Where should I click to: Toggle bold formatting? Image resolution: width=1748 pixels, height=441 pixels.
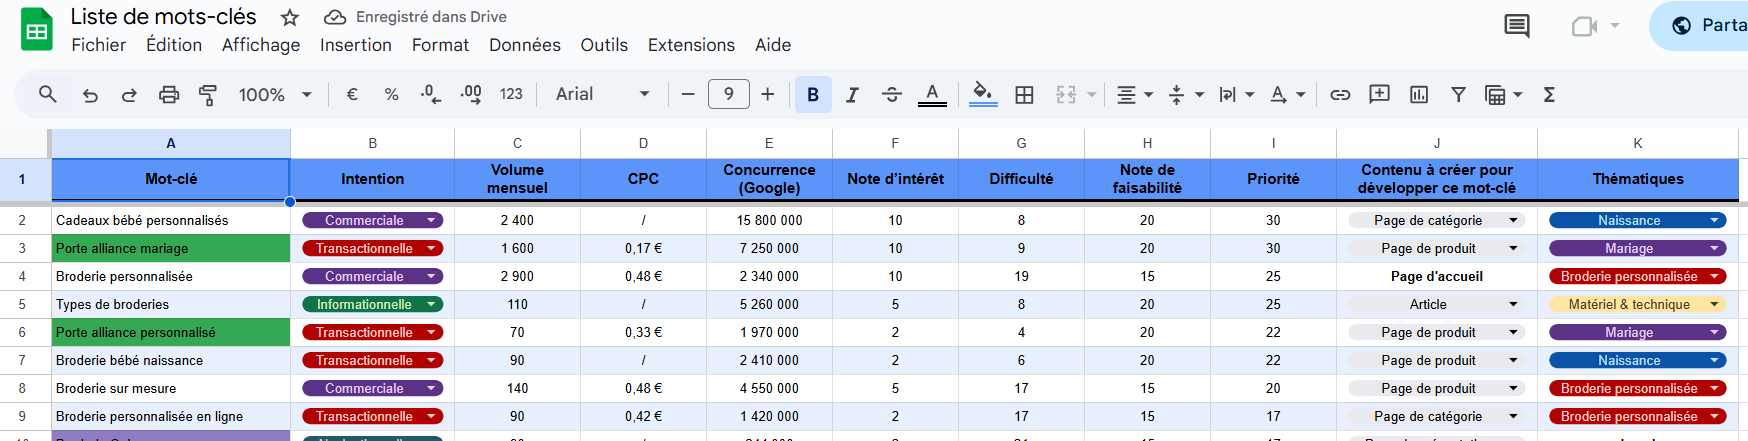coord(813,95)
